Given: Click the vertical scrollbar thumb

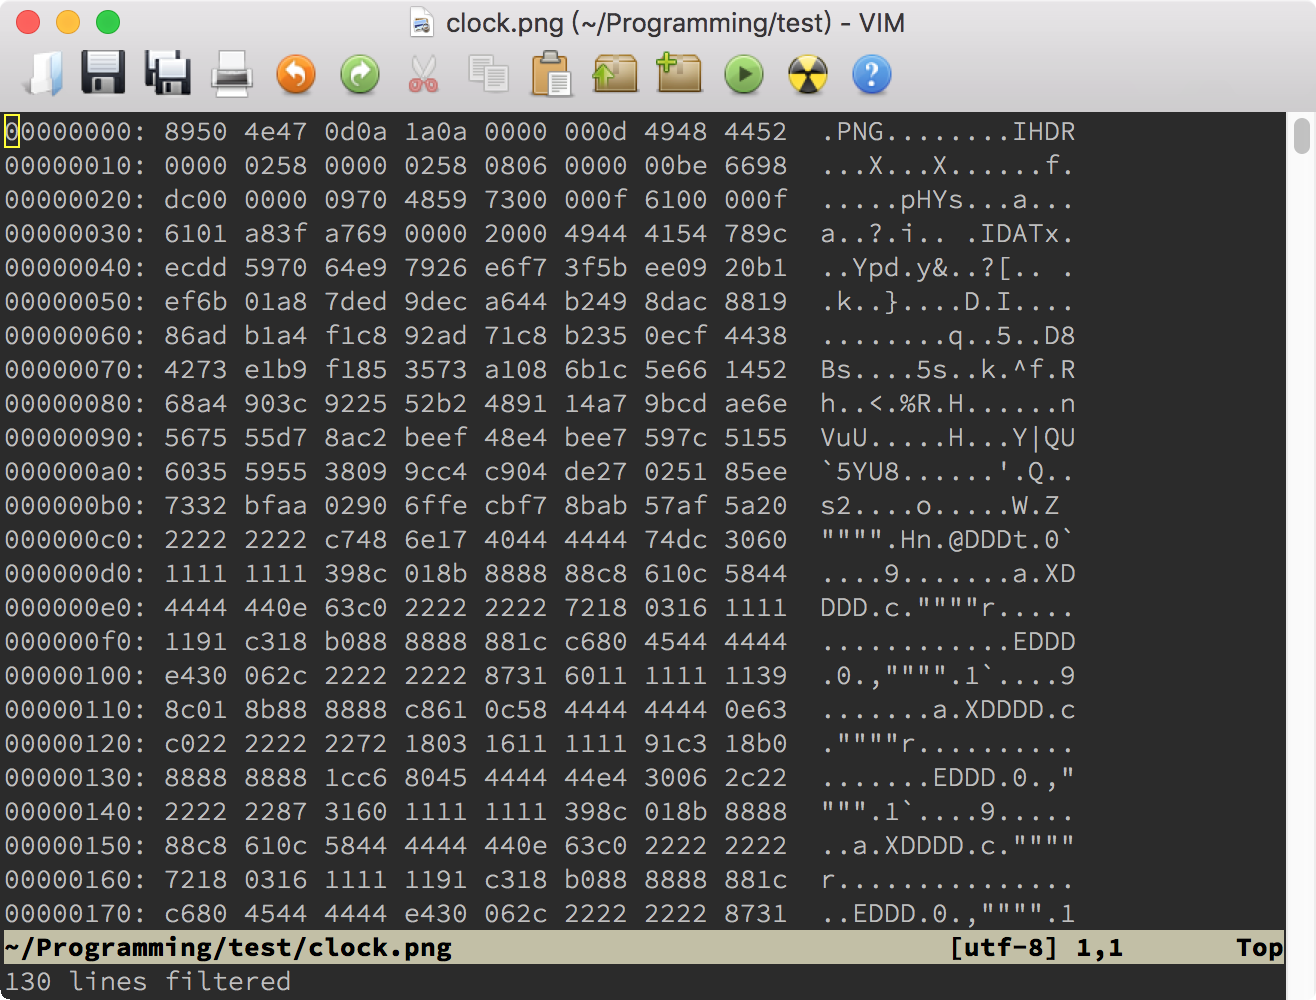Looking at the screenshot, I should pyautogui.click(x=1302, y=135).
